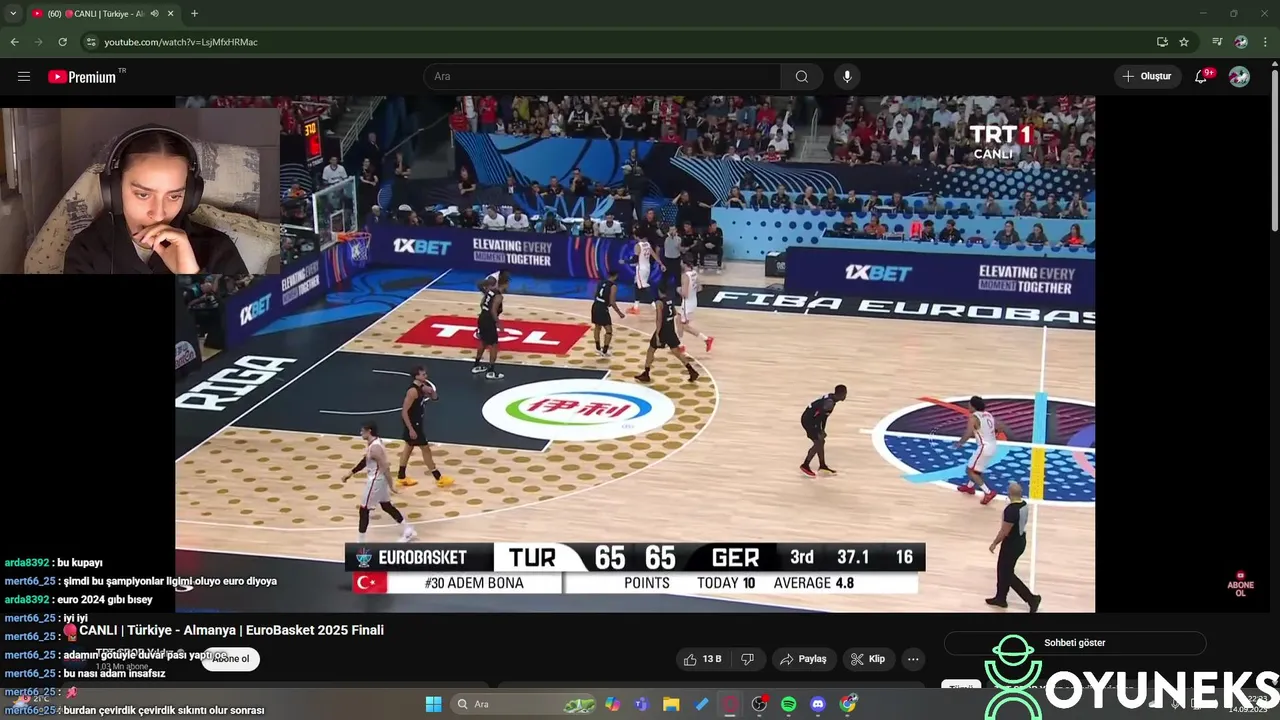Open more actions ellipsis under video
1280x720 pixels.
click(x=912, y=659)
